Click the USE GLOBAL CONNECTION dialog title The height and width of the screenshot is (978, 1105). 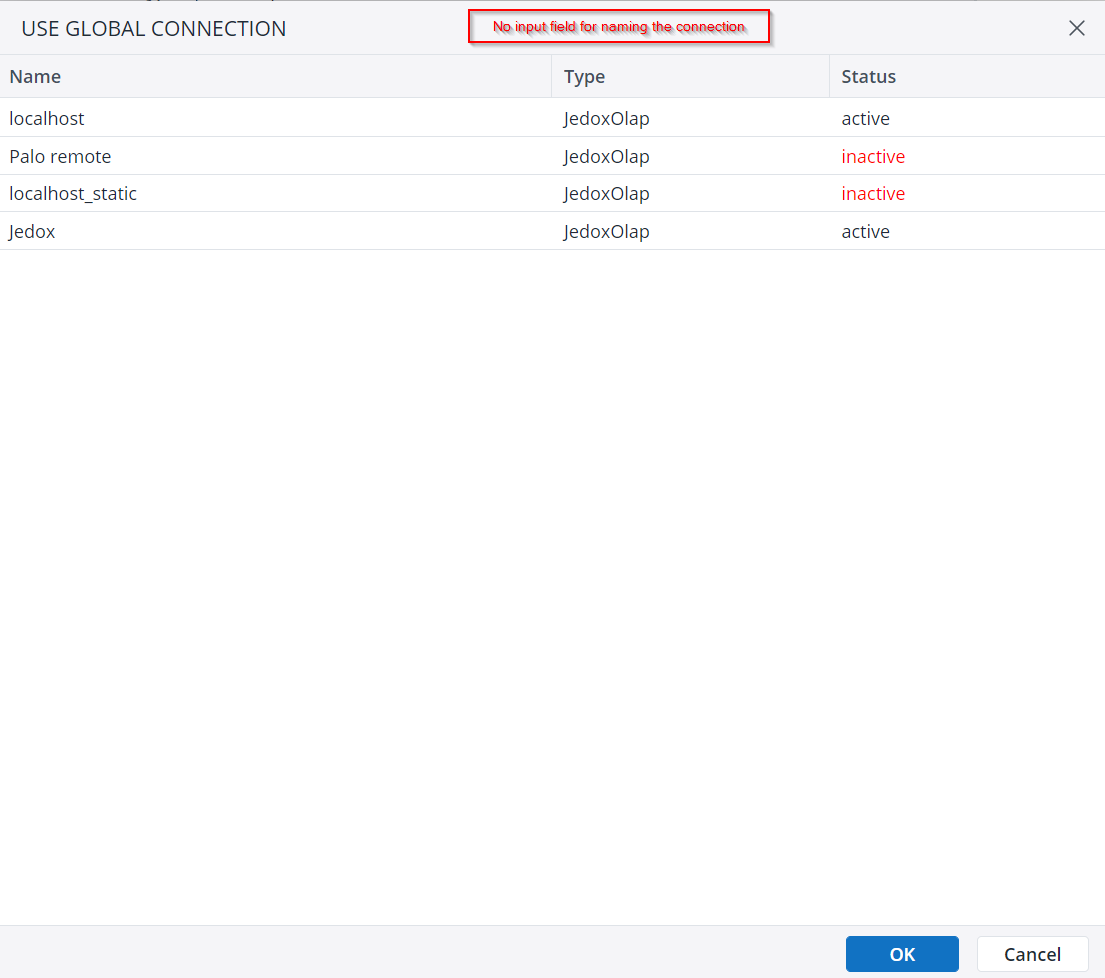click(154, 29)
